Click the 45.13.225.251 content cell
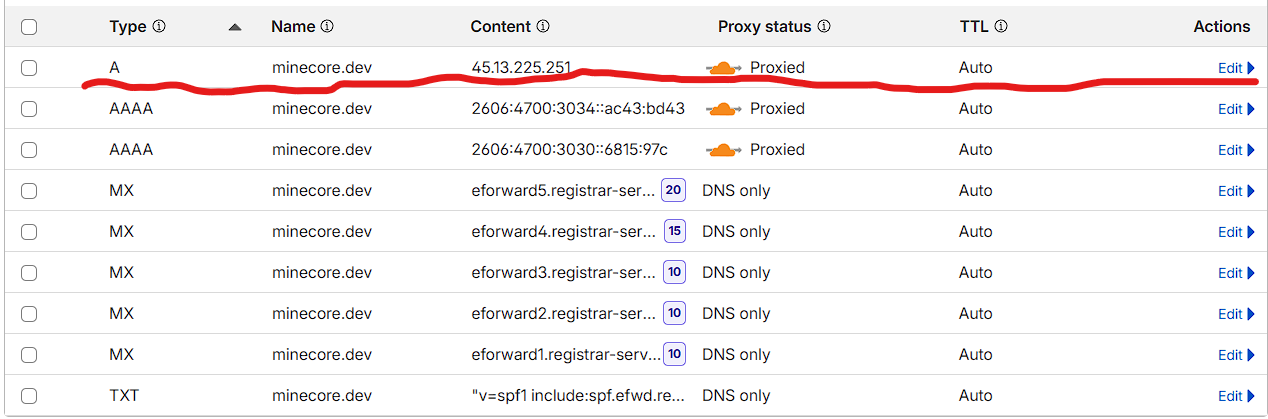Image resolution: width=1268 pixels, height=419 pixels. point(521,68)
